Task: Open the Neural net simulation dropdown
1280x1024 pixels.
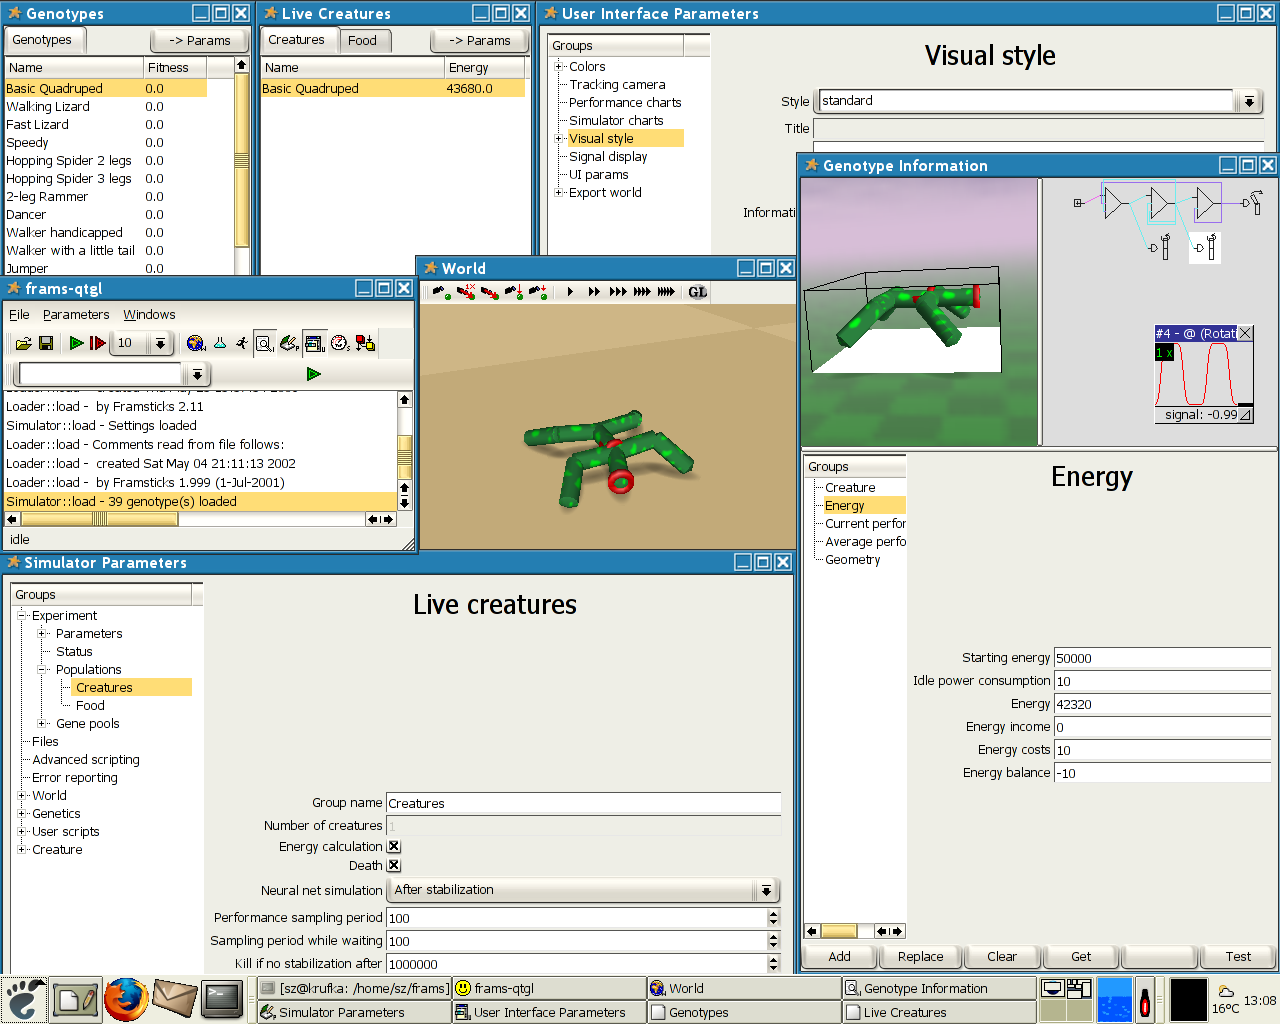Action: [766, 890]
